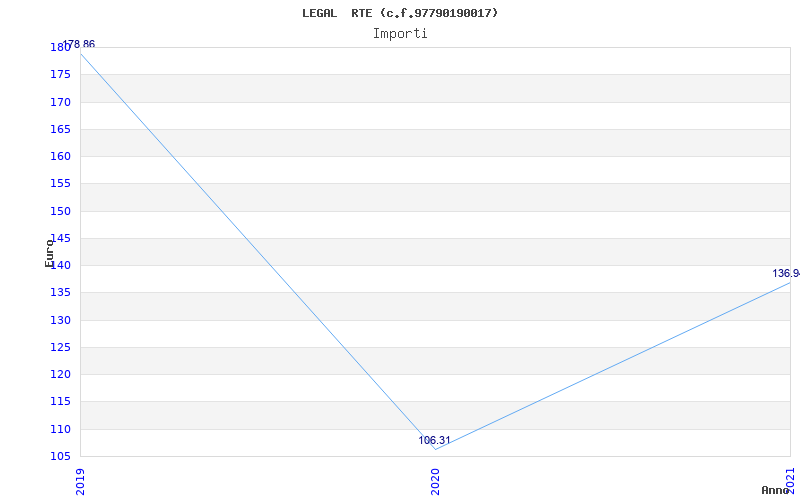The image size is (800, 500).
Task: Click the 125 y-axis tick label
Action: 60,347
